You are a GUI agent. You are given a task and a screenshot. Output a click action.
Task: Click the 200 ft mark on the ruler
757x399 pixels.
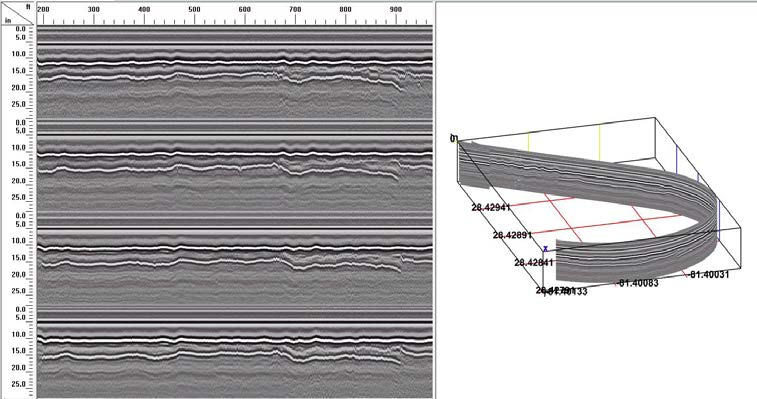pos(43,10)
